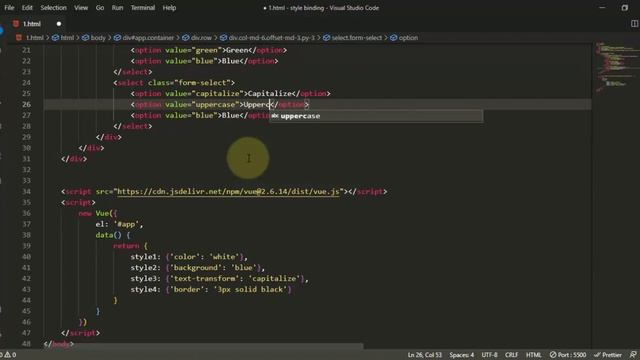Restore down the VS Code window
The width and height of the screenshot is (640, 360).
coord(624,8)
